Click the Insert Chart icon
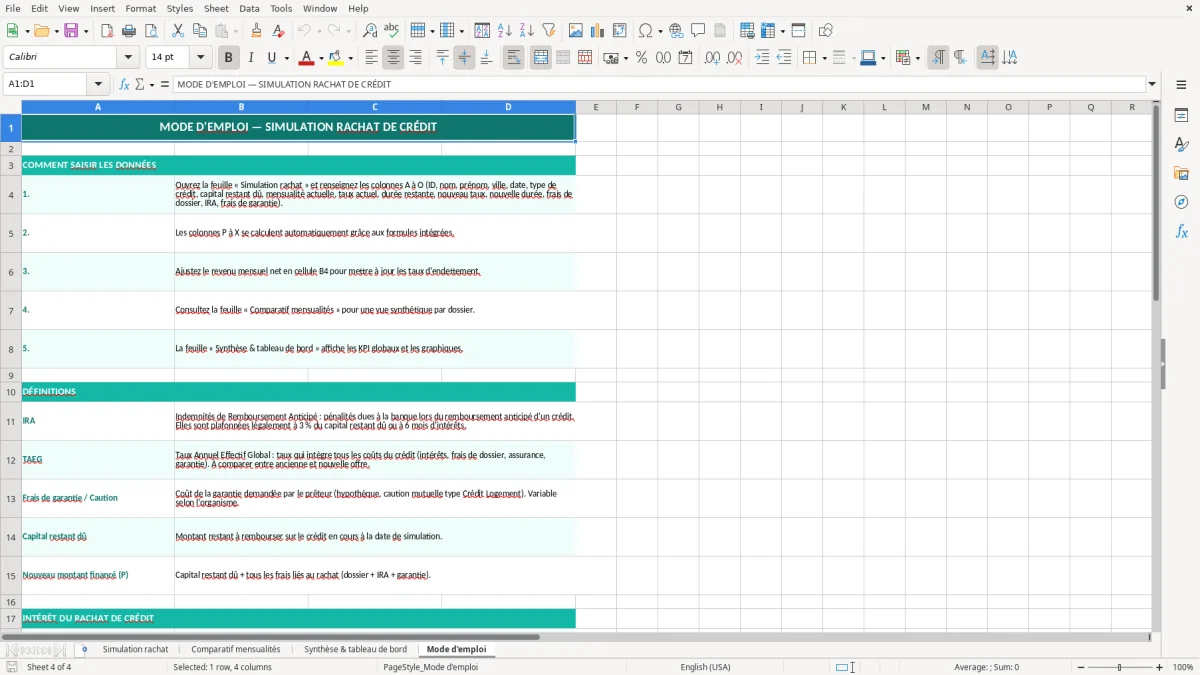 tap(597, 31)
